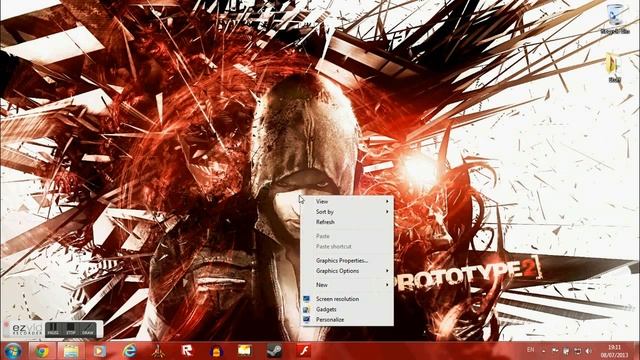This screenshot has width=640, height=360.
Task: Open the volume speaker tray icon
Action: point(588,351)
